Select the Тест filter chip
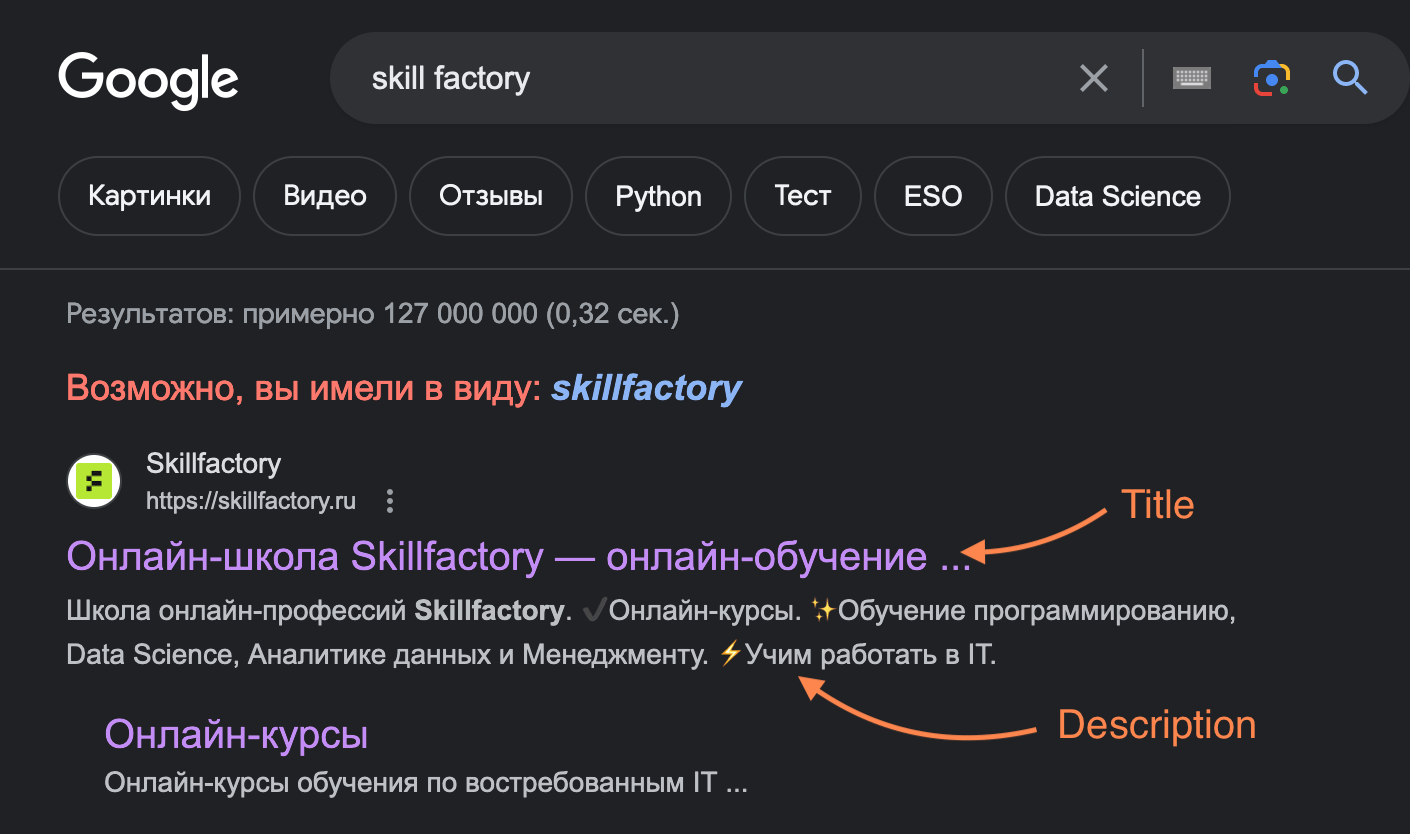Viewport: 1410px width, 834px height. [x=803, y=195]
